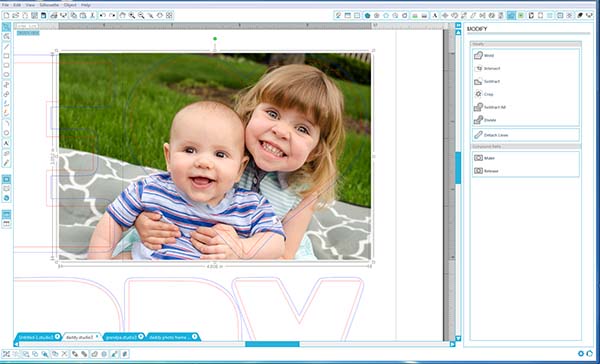
Task: Select the Draw a Line tool
Action: (6, 46)
